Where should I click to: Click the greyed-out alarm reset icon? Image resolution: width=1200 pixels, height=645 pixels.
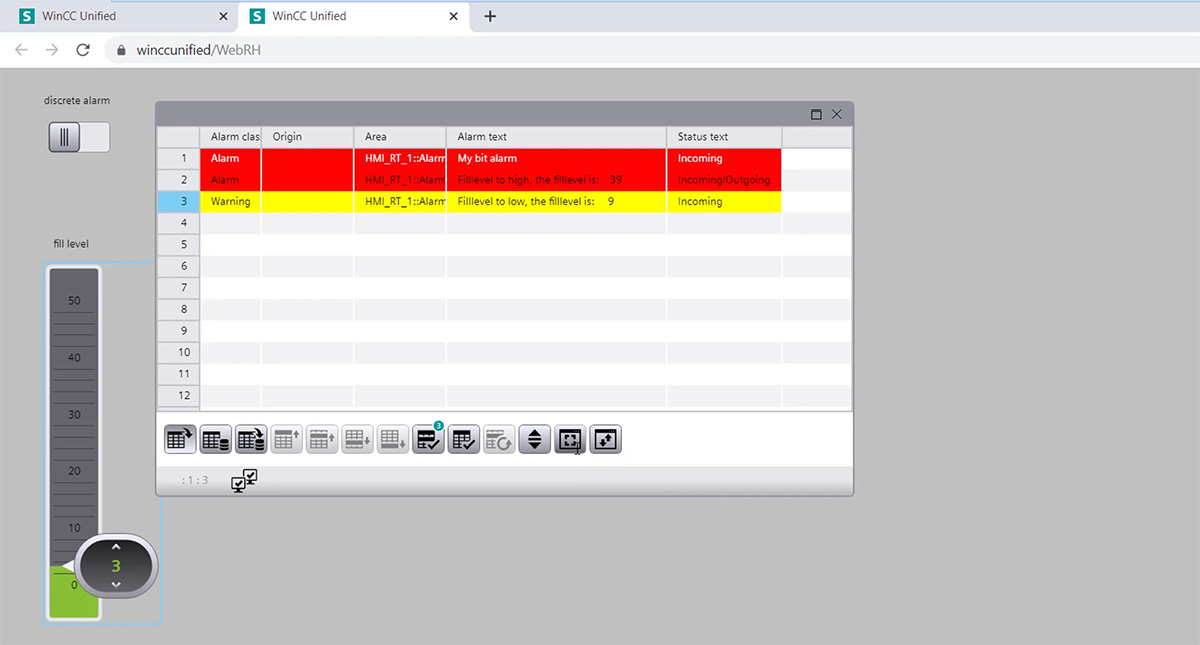(x=499, y=439)
